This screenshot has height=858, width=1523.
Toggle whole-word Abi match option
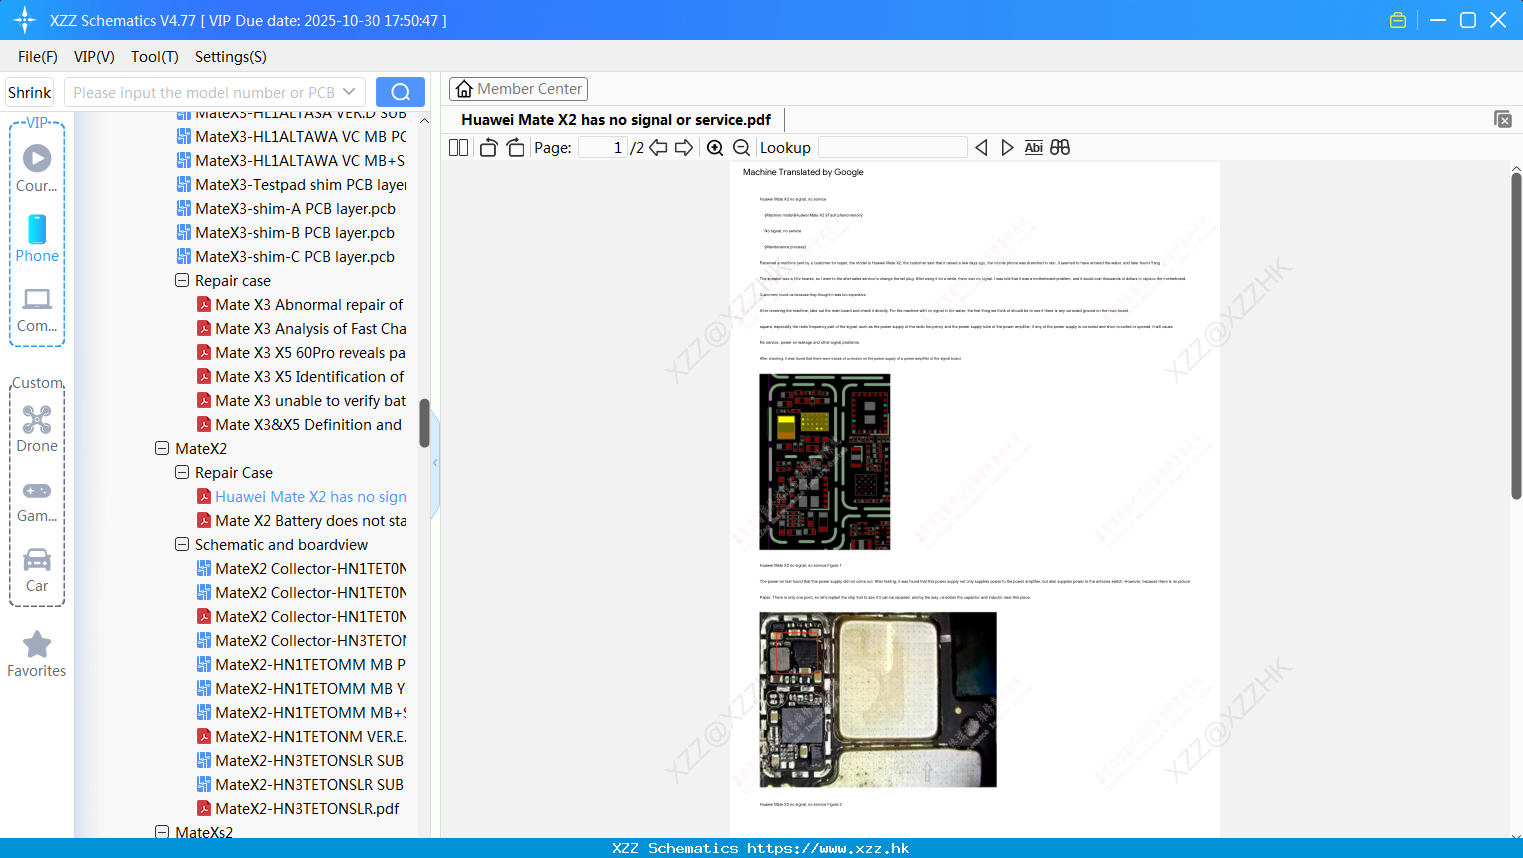point(1034,148)
